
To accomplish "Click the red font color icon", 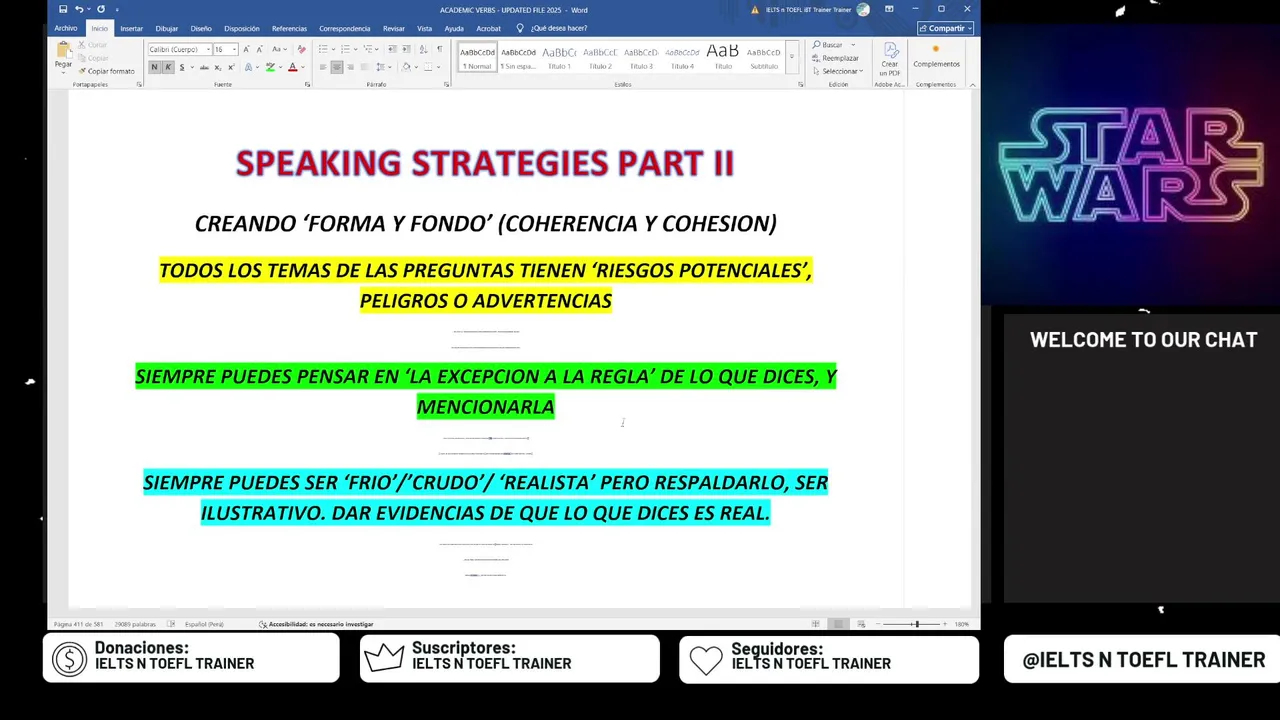I will [292, 67].
